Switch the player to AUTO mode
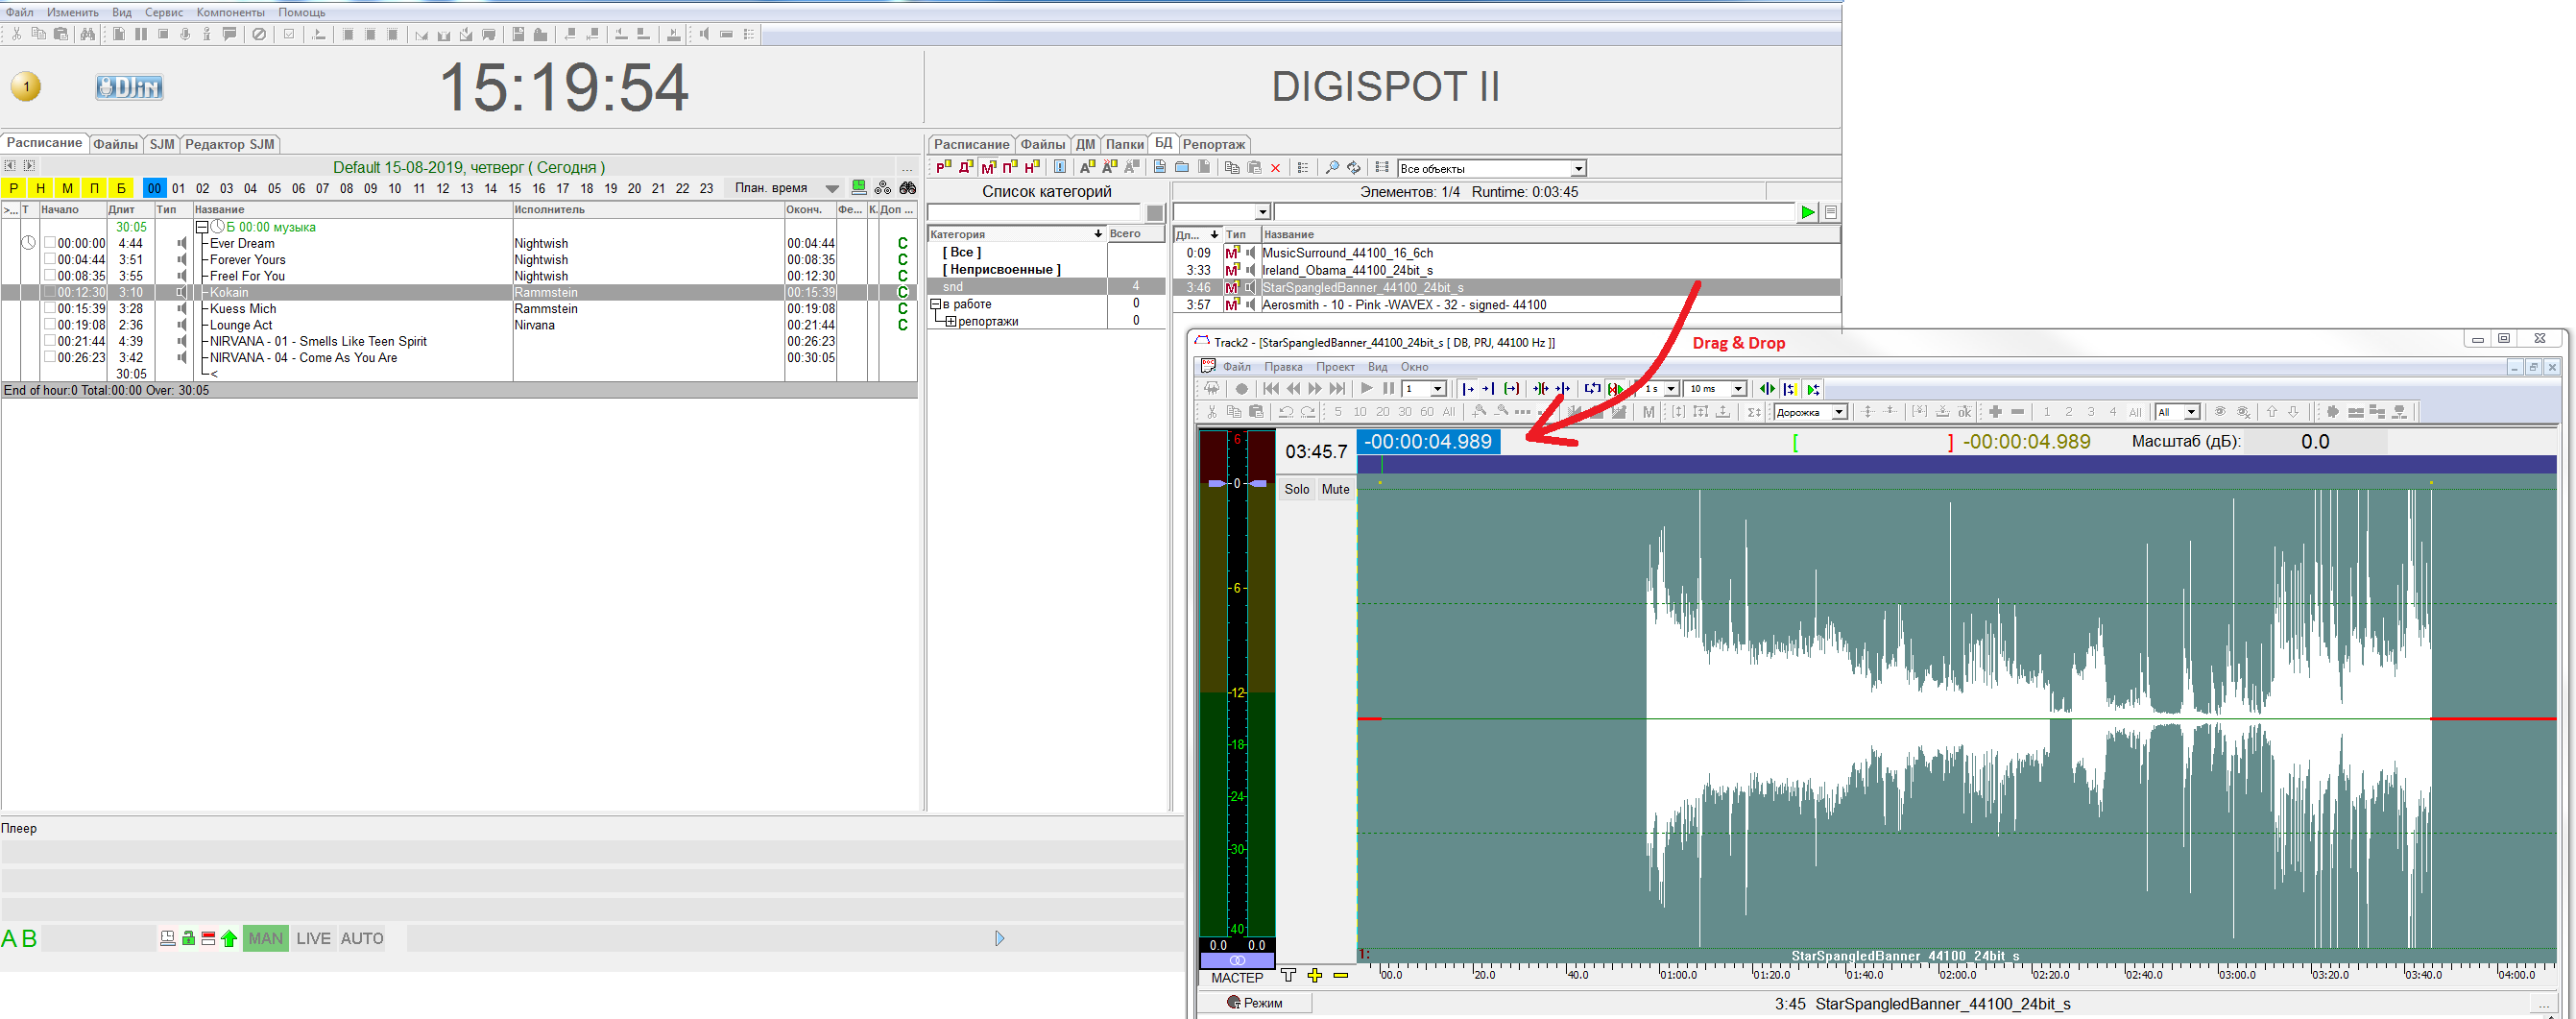 [362, 938]
